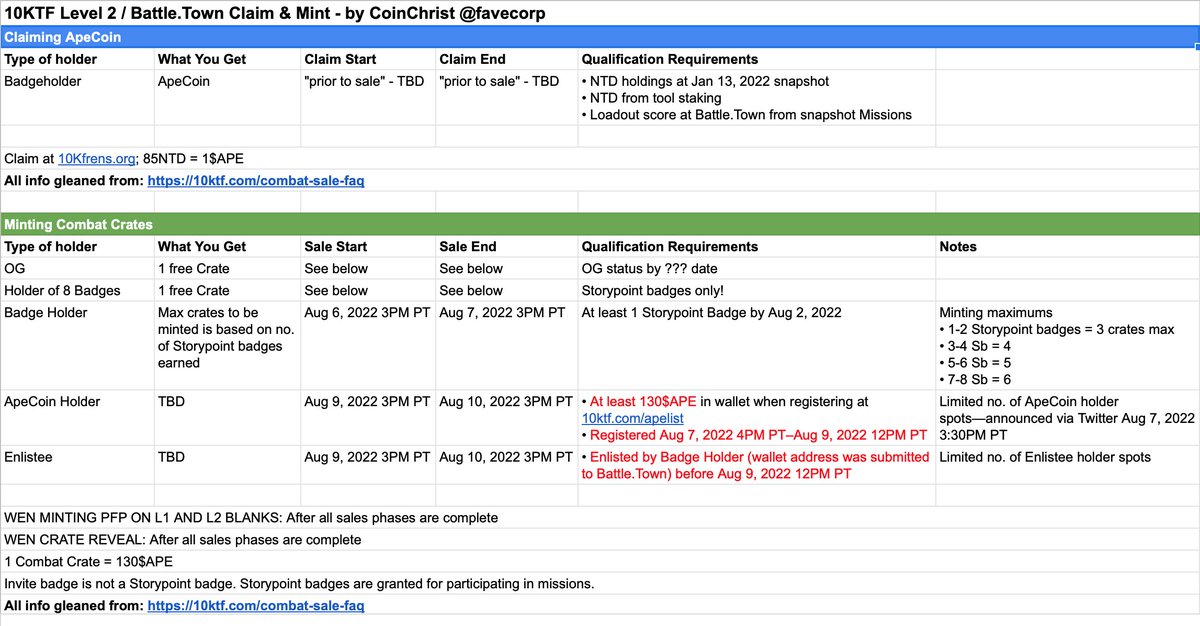The image size is (1200, 626).
Task: Open the 10Kfrens.org link
Action: 97,158
